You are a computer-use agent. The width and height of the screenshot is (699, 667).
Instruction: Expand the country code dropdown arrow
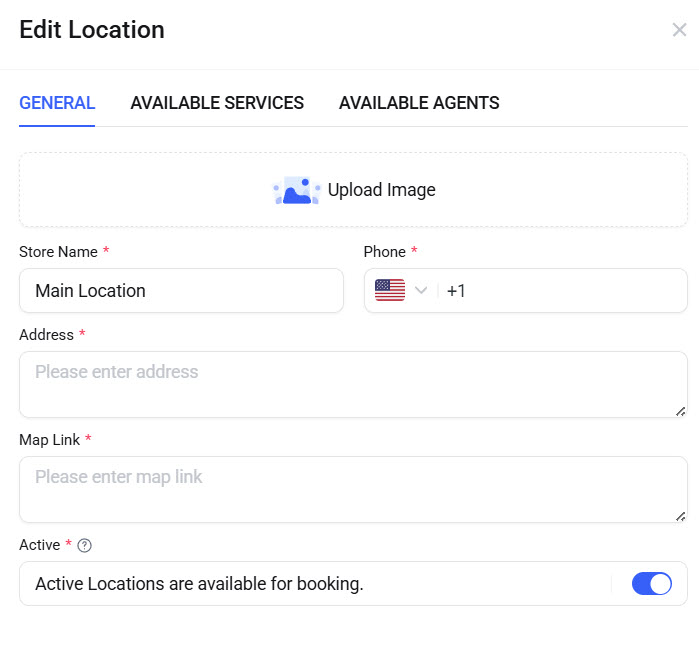pos(421,291)
